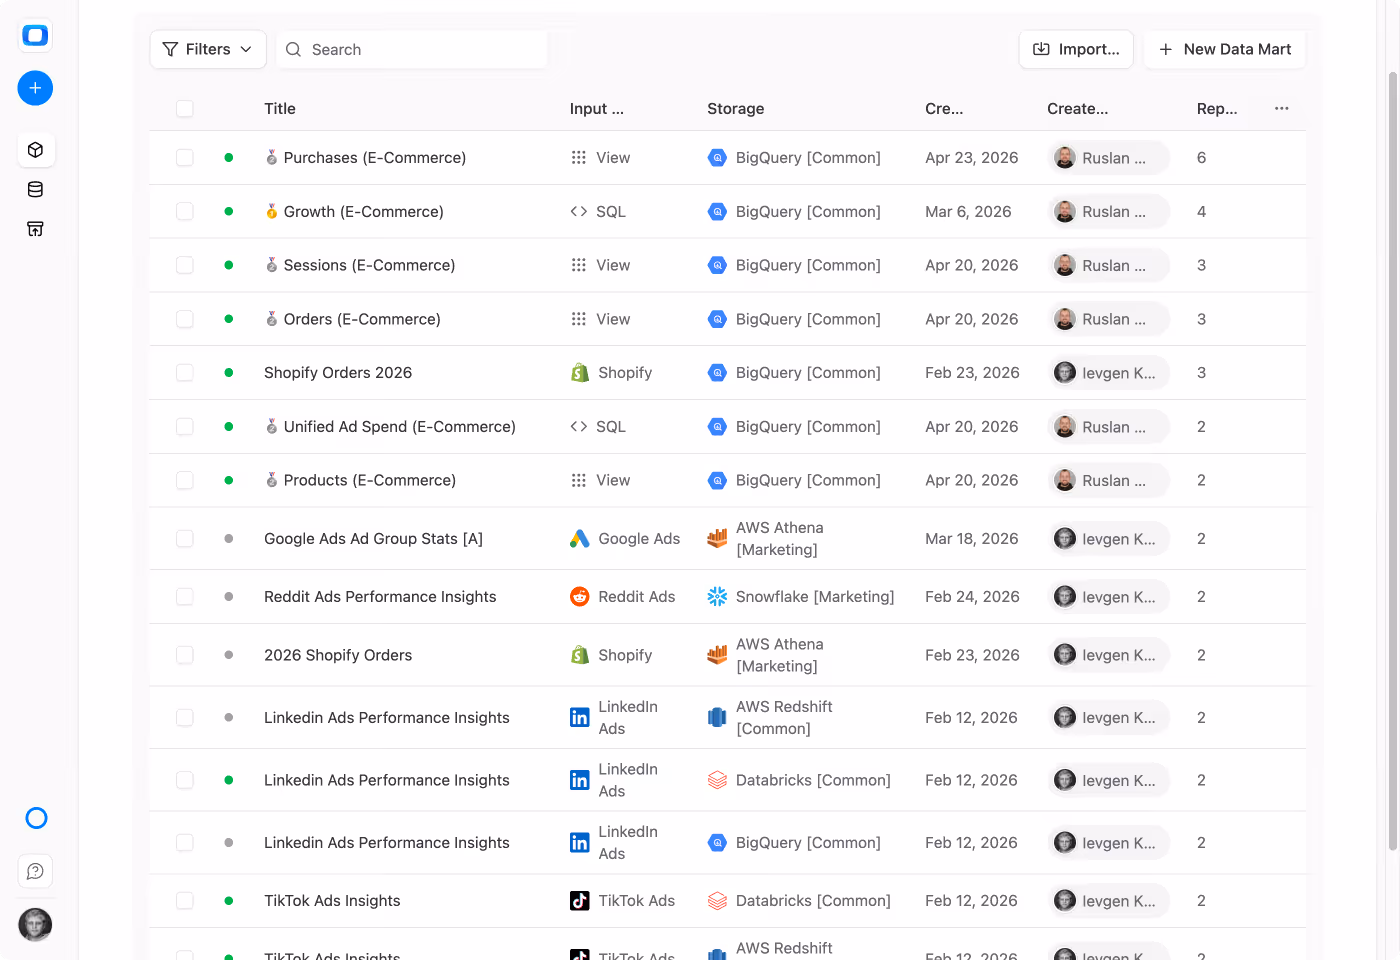This screenshot has height=960, width=1400.
Task: Click the Mar 18, 2026 date cell
Action: (x=971, y=539)
